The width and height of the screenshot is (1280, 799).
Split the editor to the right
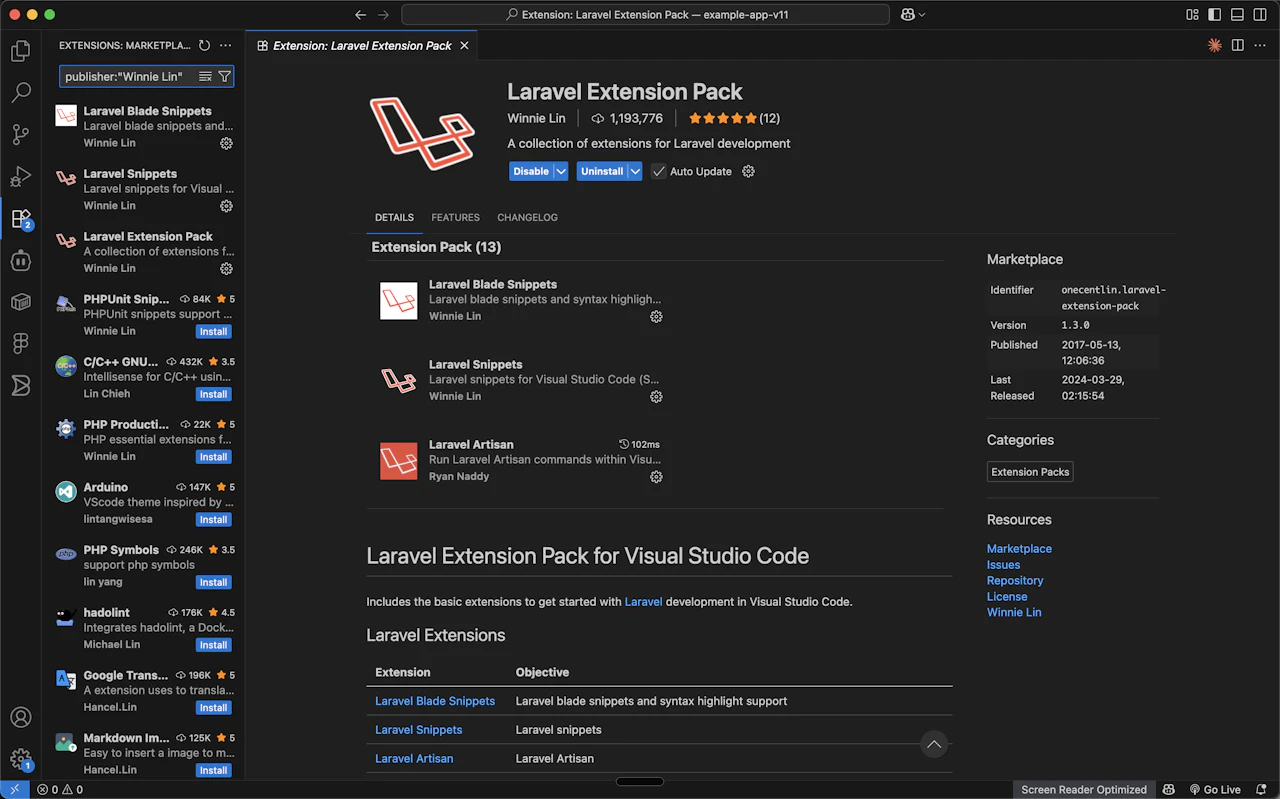click(x=1238, y=46)
